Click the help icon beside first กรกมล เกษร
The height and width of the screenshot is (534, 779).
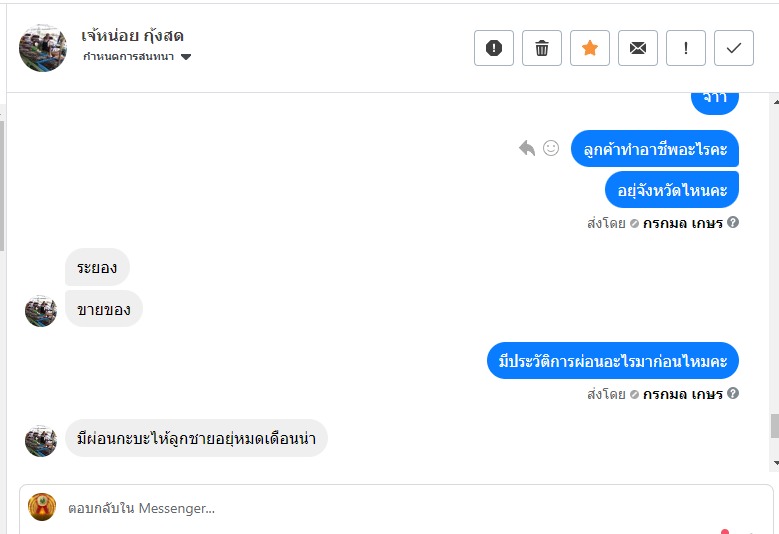coord(733,223)
